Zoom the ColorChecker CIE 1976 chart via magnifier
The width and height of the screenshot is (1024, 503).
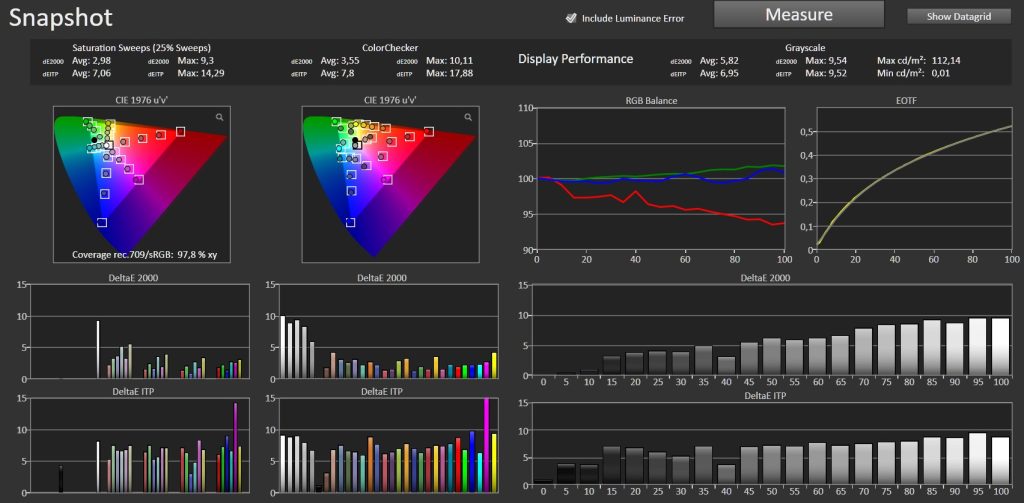click(467, 117)
